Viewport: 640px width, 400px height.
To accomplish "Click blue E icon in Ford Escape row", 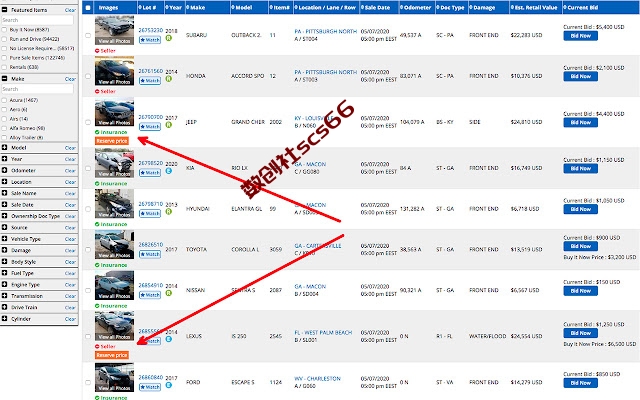I will point(169,385).
